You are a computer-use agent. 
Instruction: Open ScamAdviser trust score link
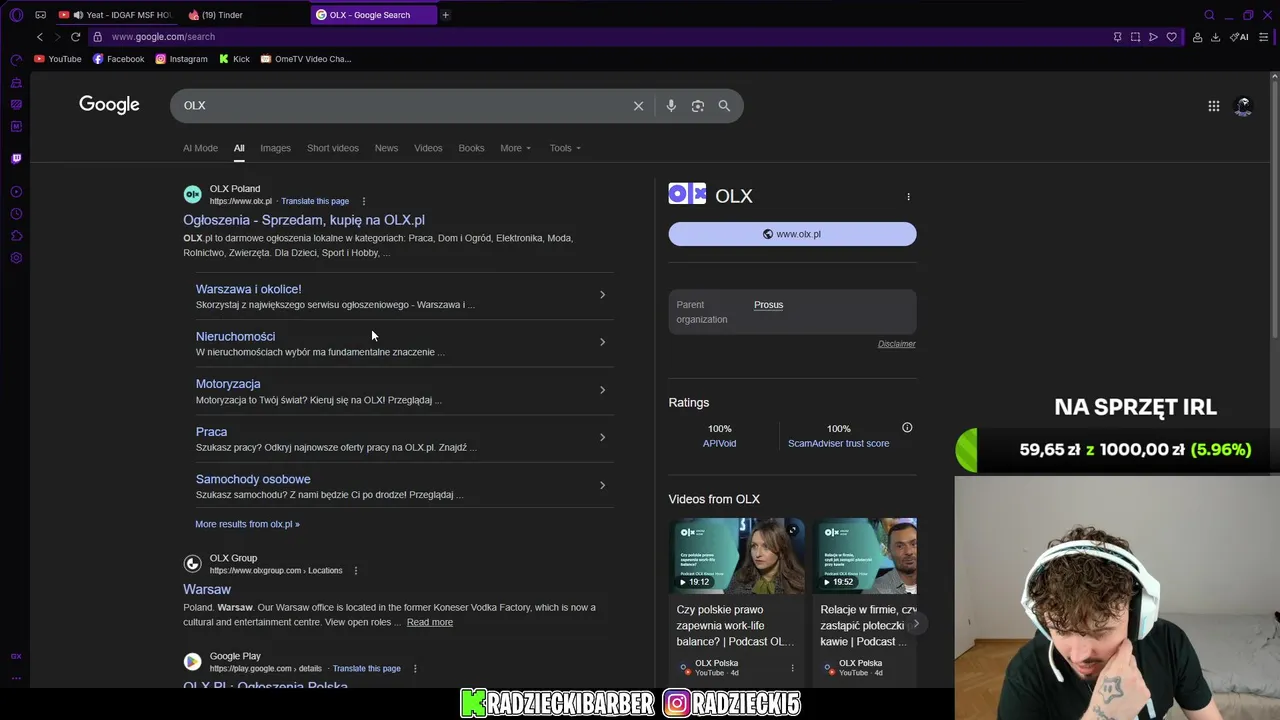coord(838,443)
